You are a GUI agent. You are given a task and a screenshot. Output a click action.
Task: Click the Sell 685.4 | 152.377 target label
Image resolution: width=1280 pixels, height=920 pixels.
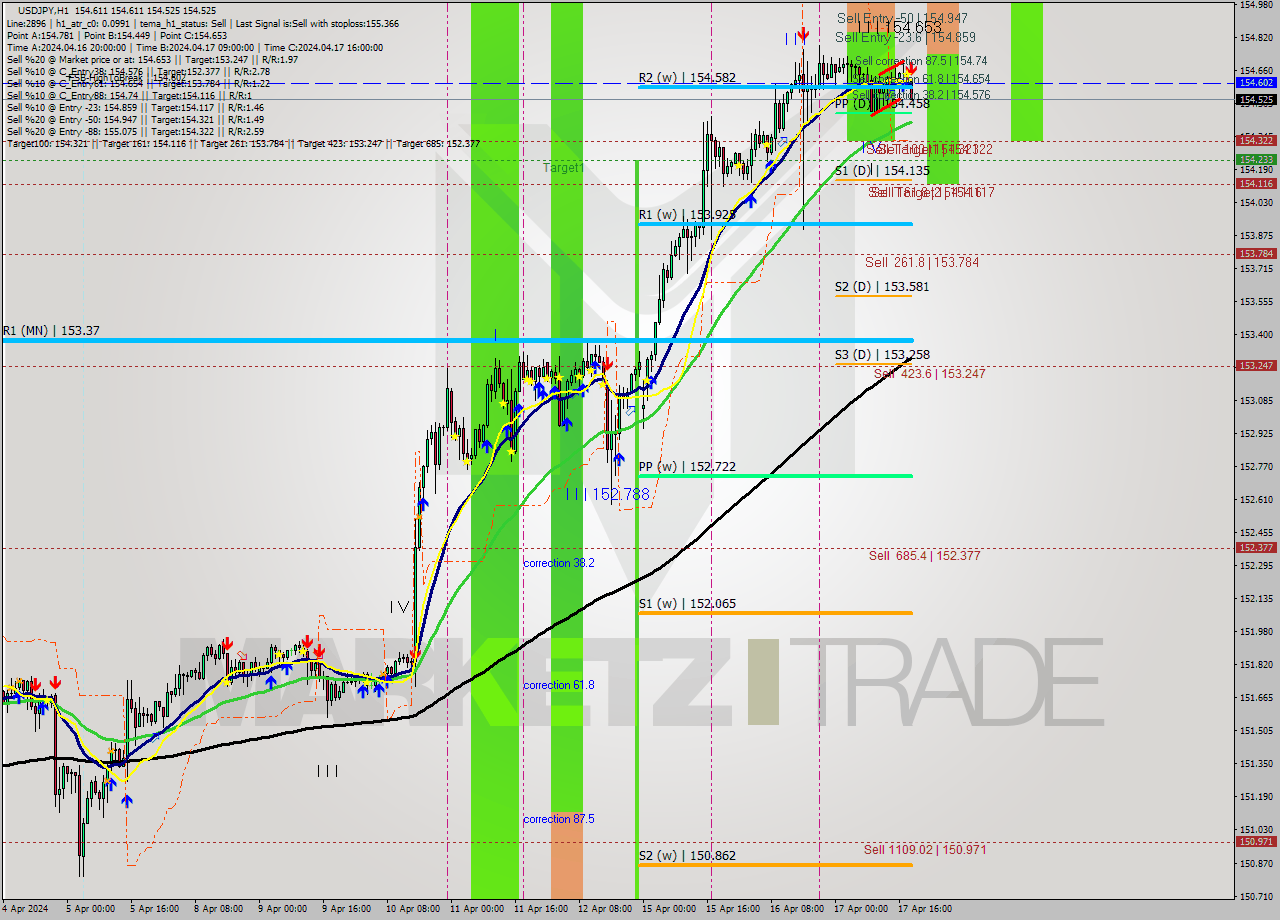pos(924,555)
